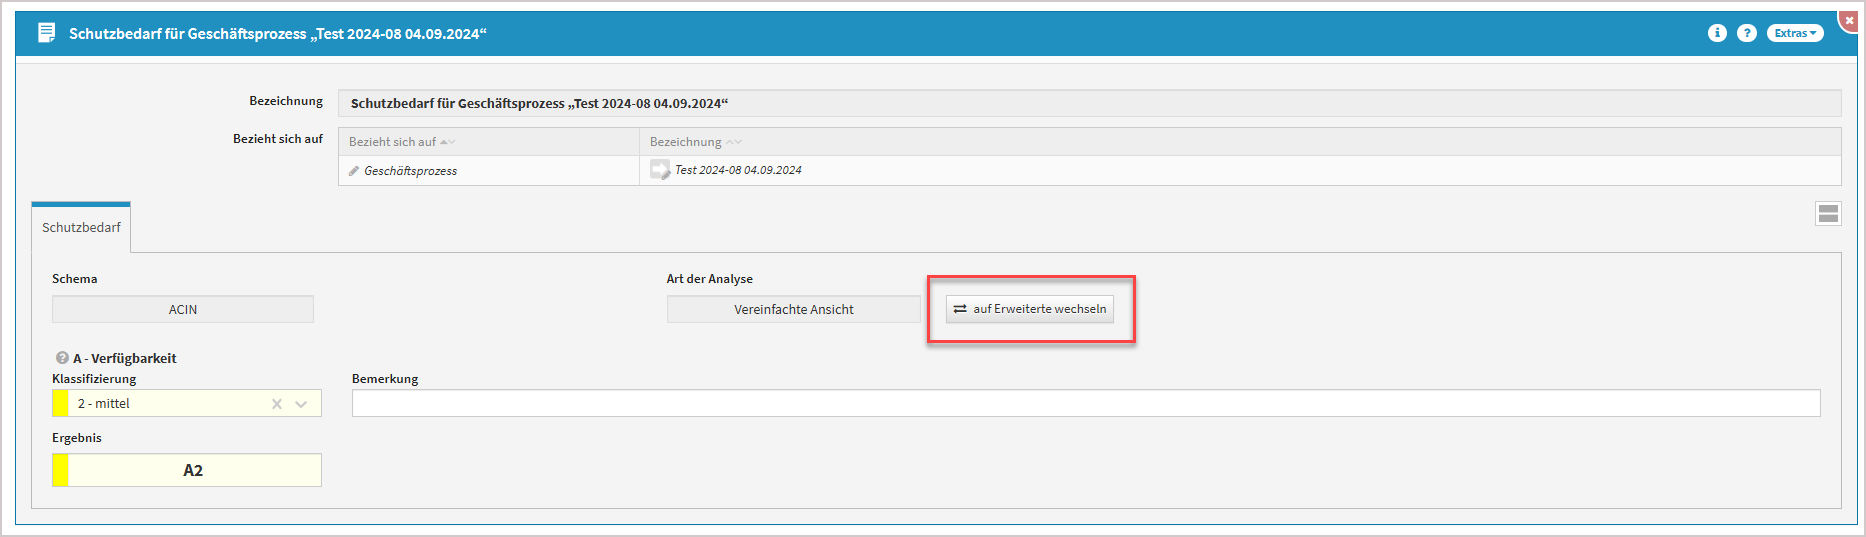Open the info icon in header
Screen dimensions: 1866x537
pyautogui.click(x=1717, y=33)
